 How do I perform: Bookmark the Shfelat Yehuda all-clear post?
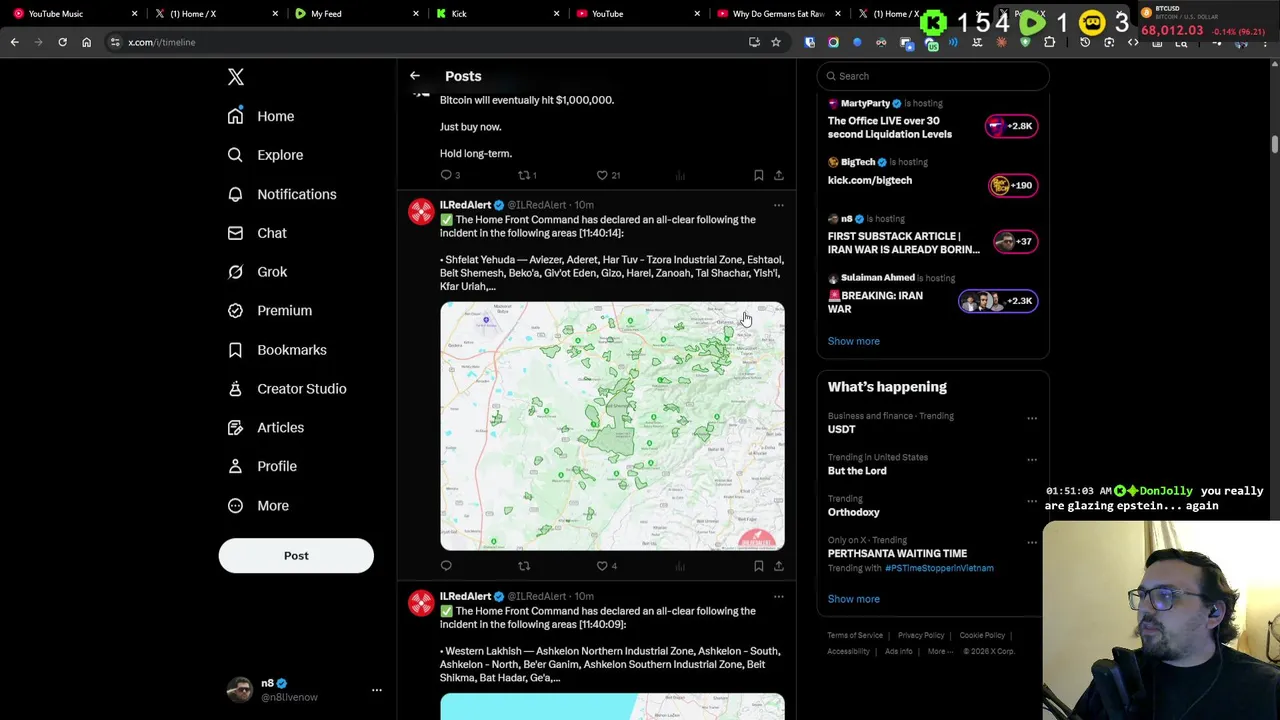(x=759, y=566)
